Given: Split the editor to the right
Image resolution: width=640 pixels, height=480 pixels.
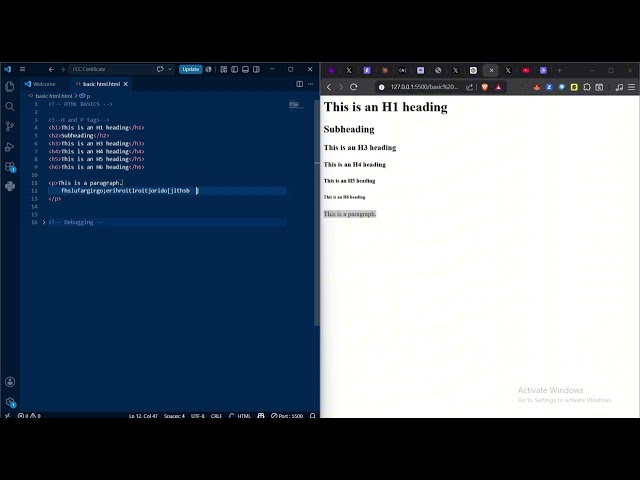Looking at the screenshot, I should [300, 84].
